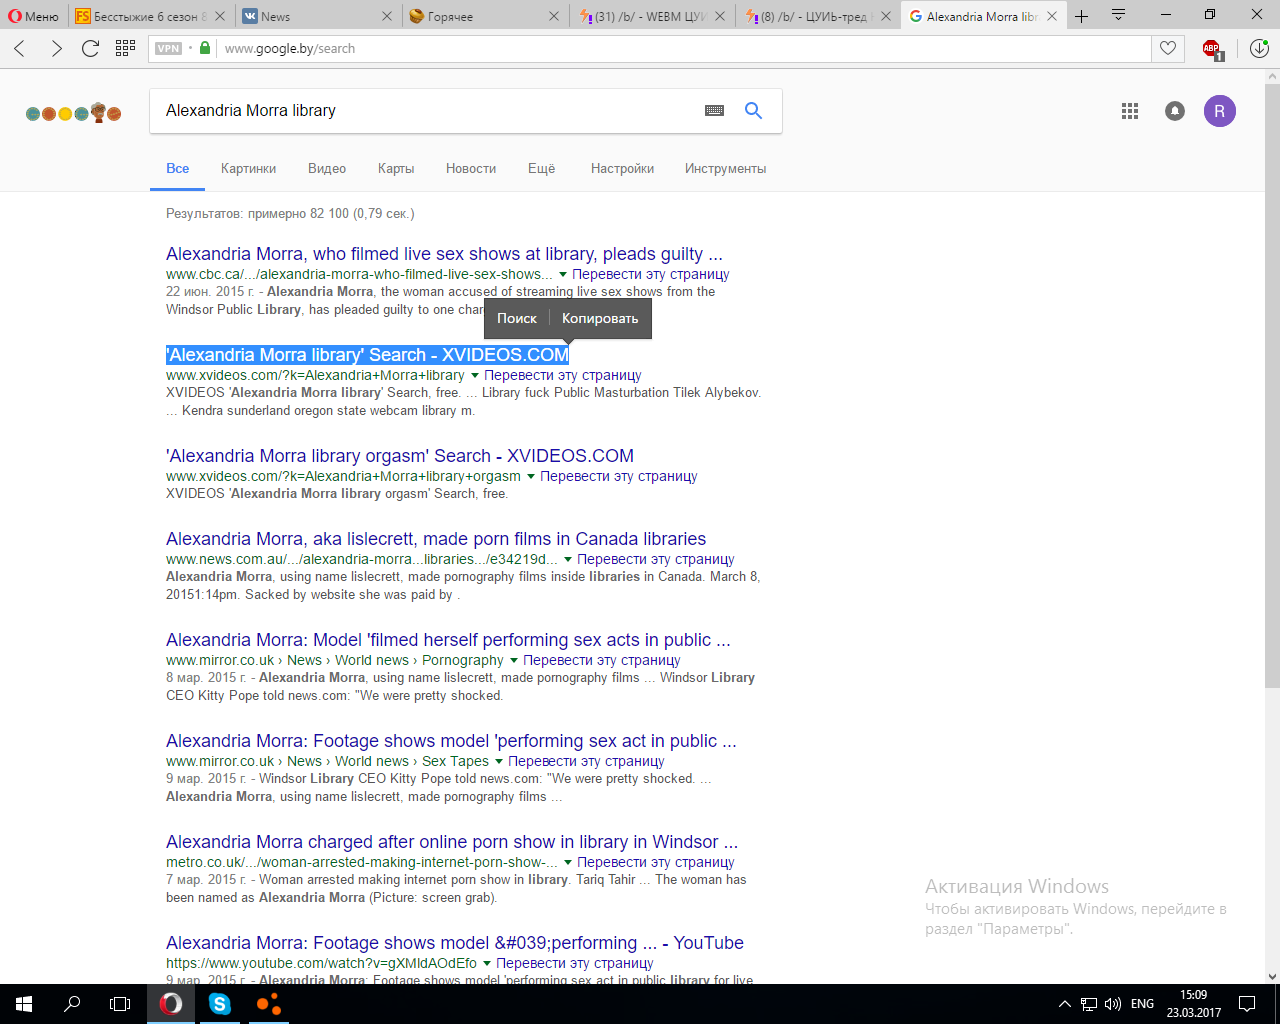Select the 'Новости' search tab

(x=471, y=169)
